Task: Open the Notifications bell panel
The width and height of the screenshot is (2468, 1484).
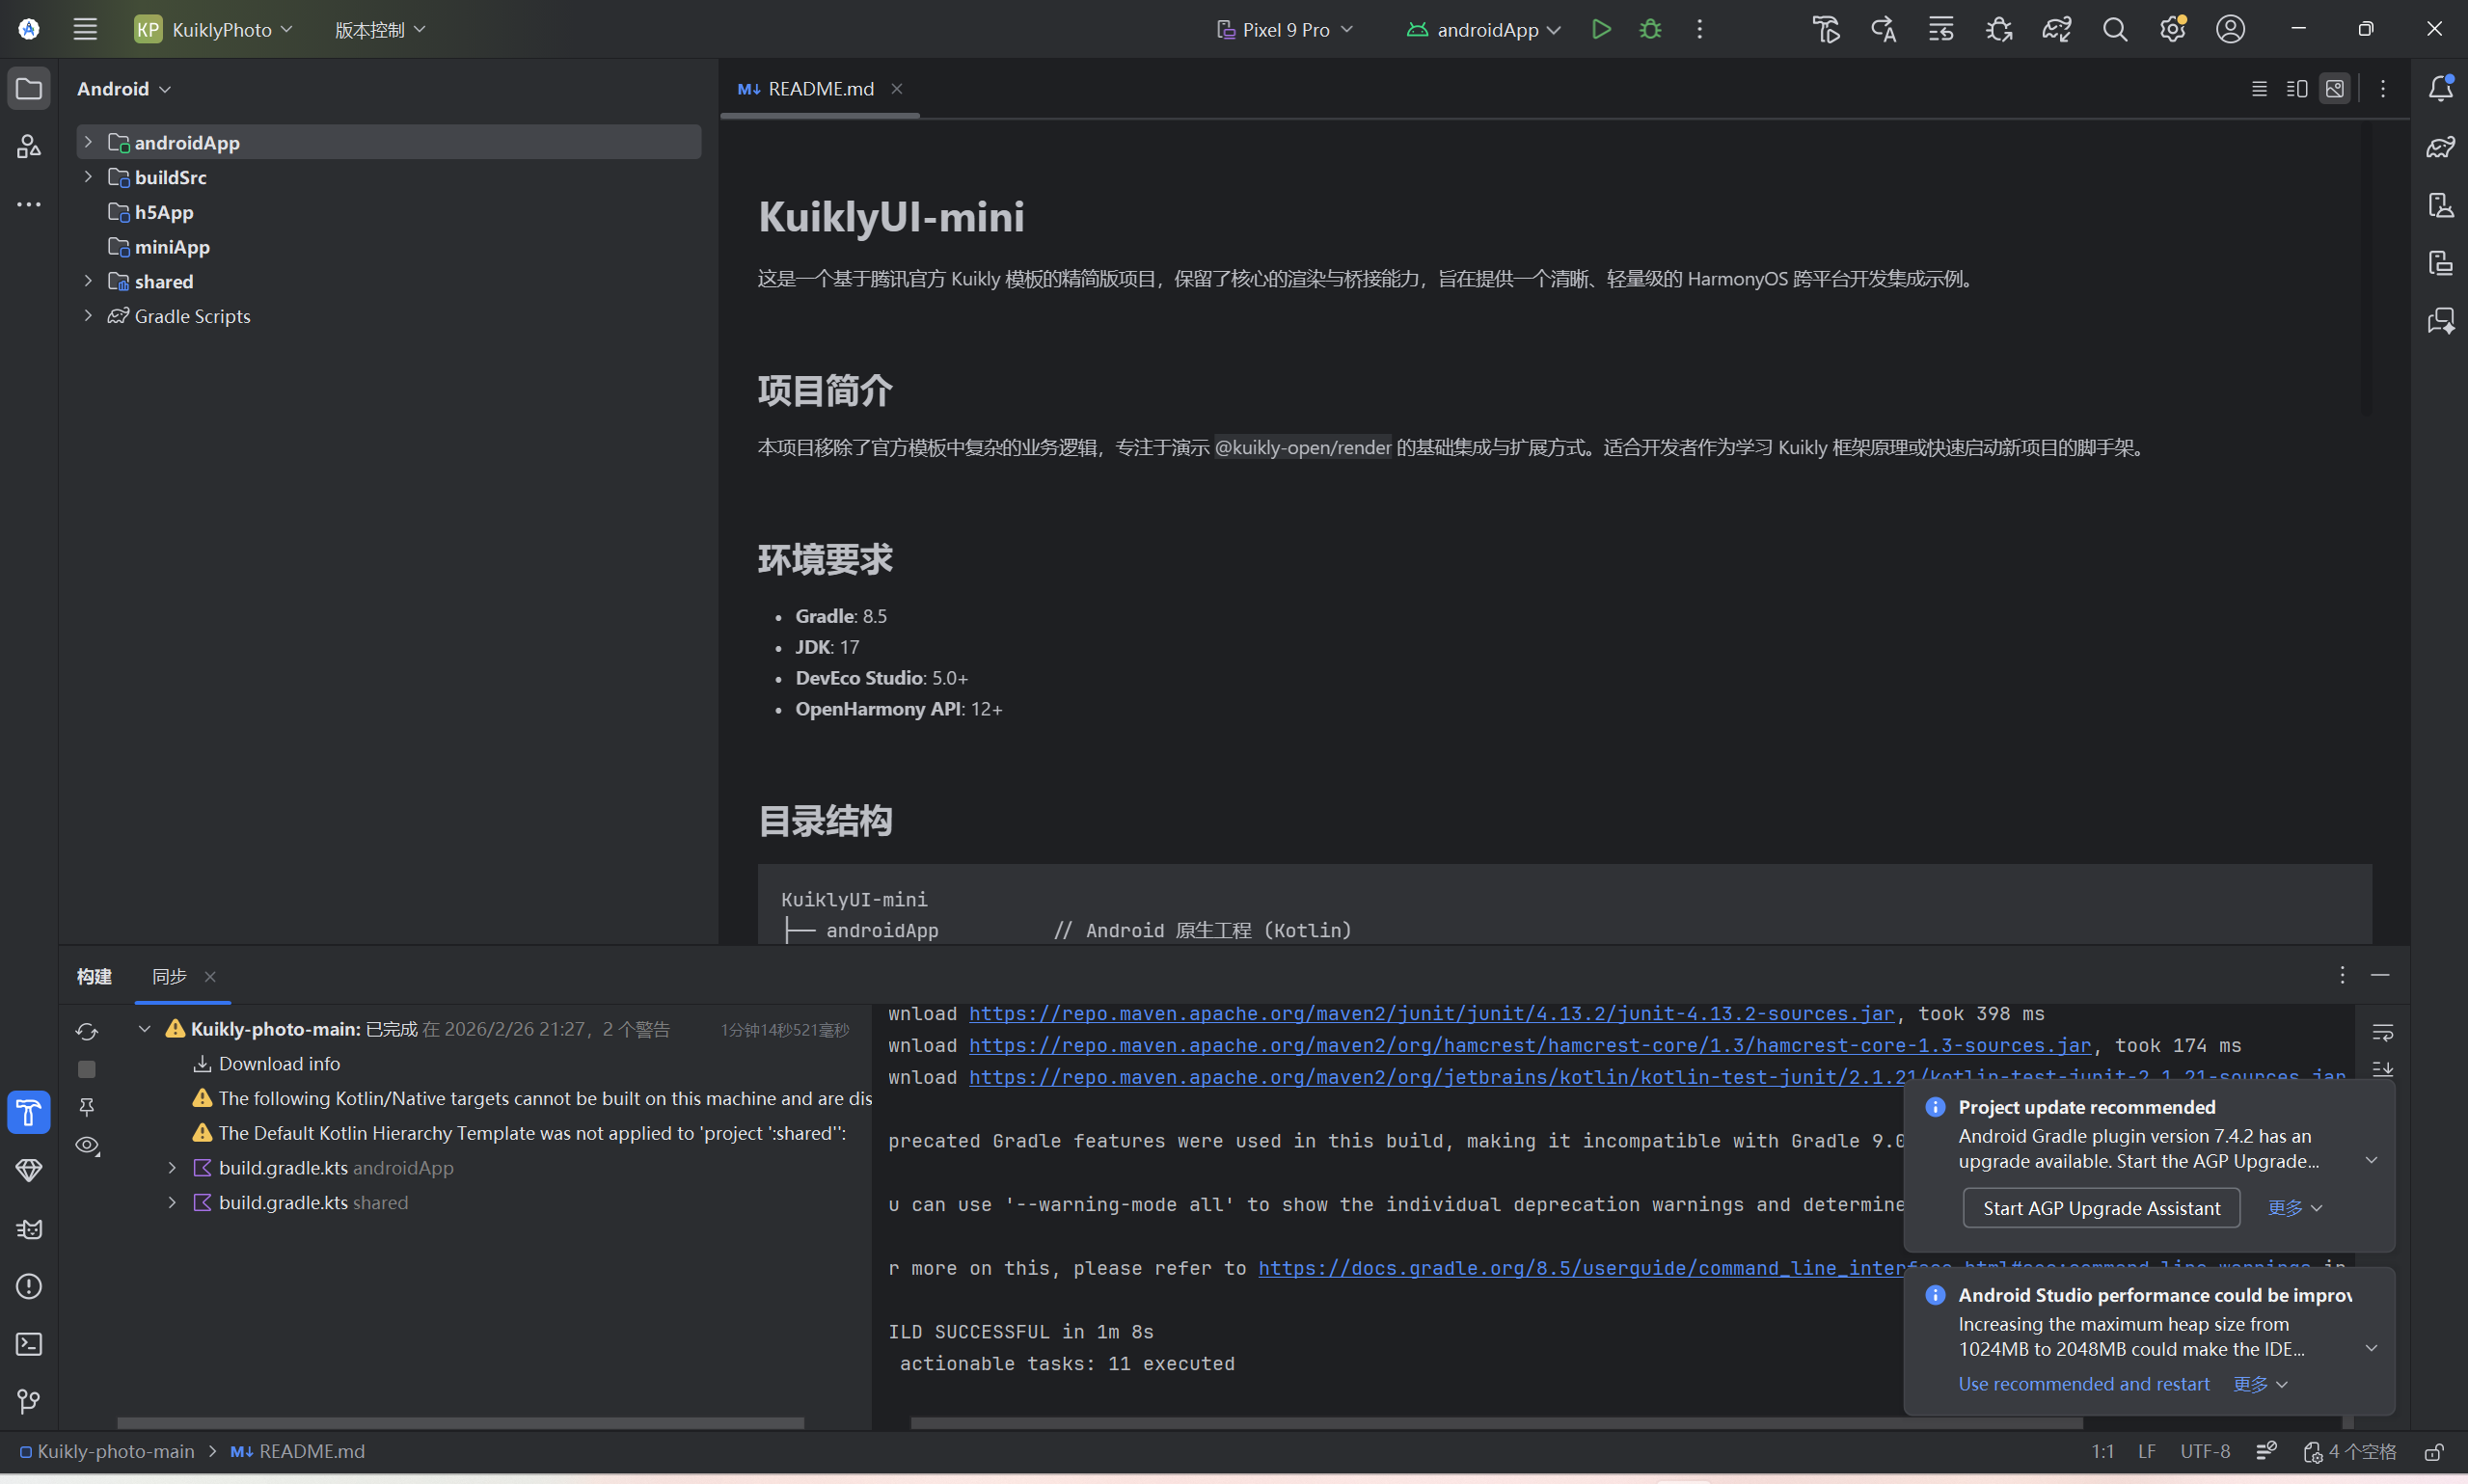Action: (x=2440, y=88)
